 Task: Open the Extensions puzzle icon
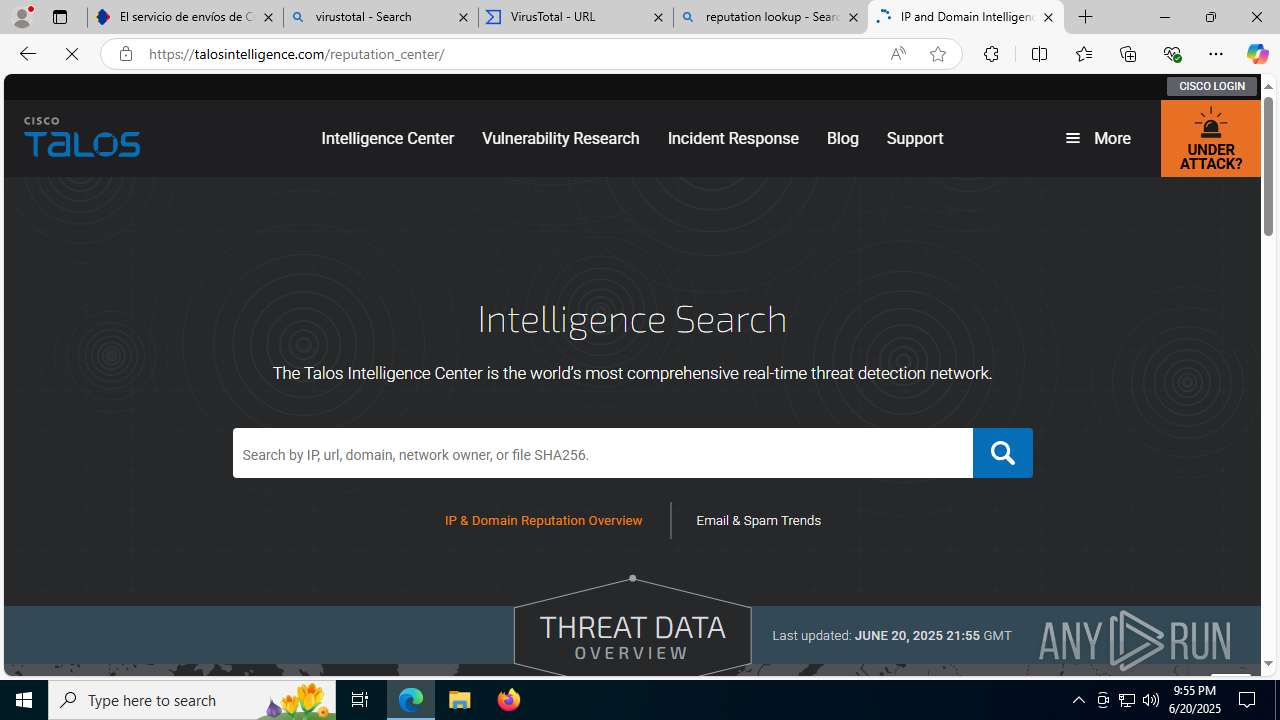click(x=991, y=54)
